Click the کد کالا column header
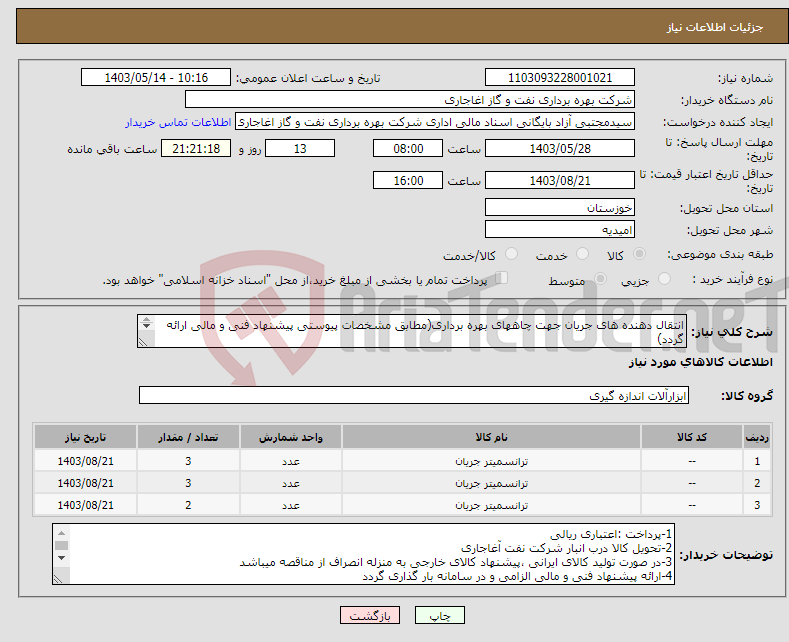 (x=692, y=437)
